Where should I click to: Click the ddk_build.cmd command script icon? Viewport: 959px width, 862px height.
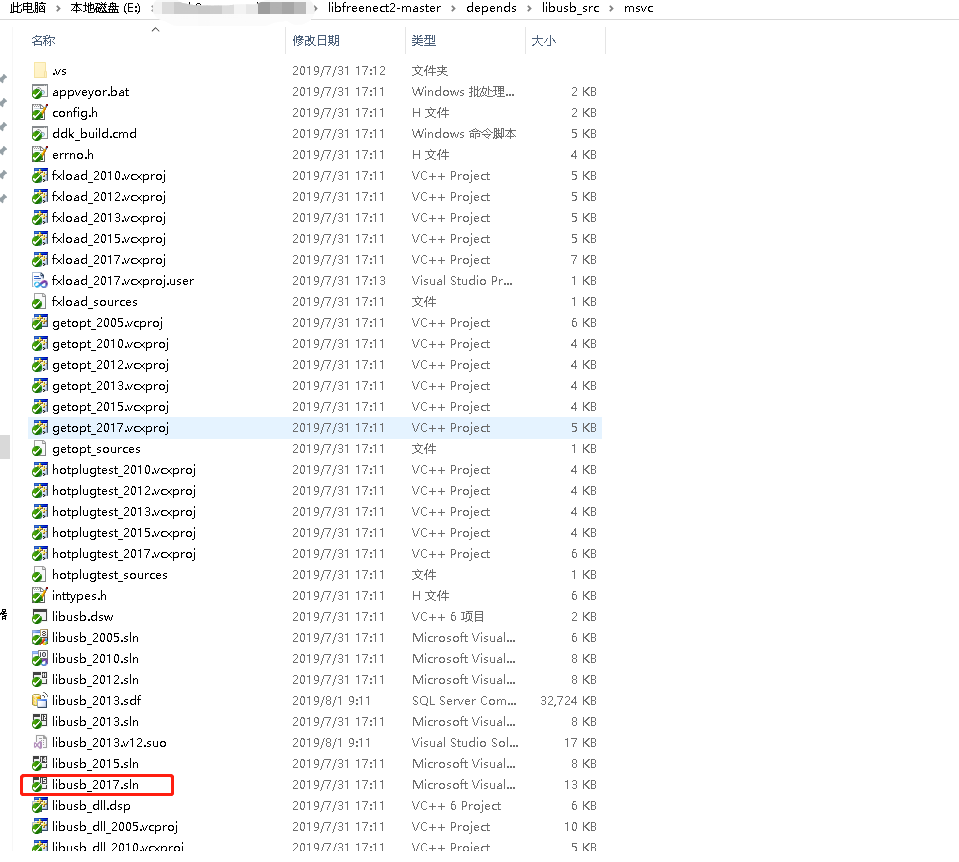pos(40,133)
